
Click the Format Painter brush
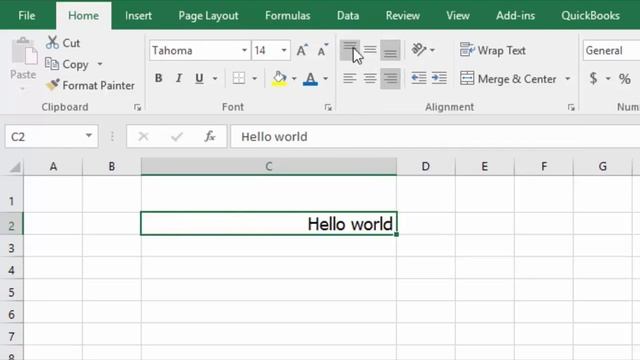tap(52, 85)
